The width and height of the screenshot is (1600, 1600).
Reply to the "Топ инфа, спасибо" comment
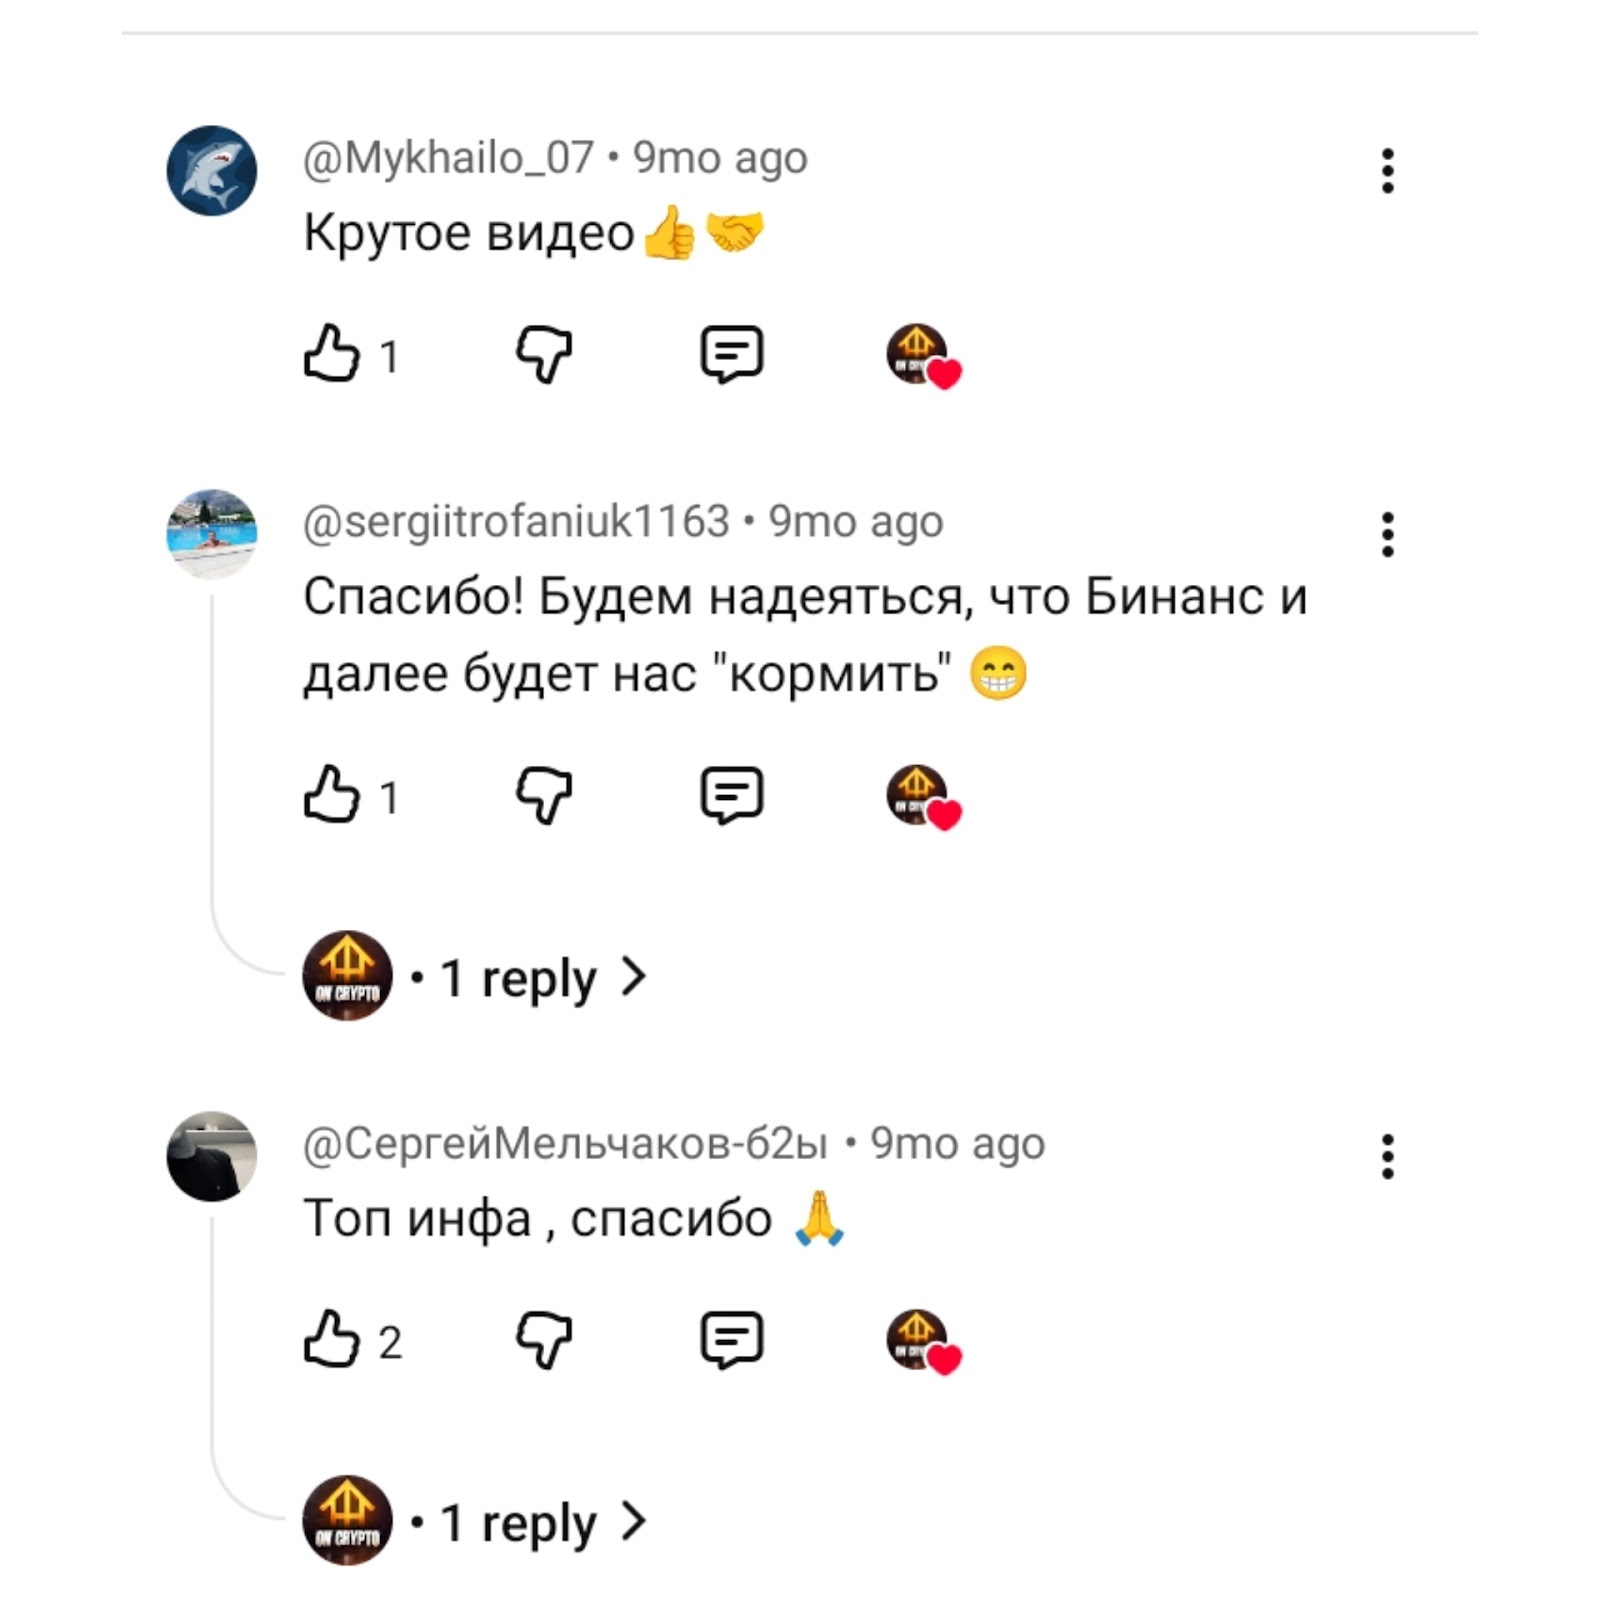point(731,1340)
